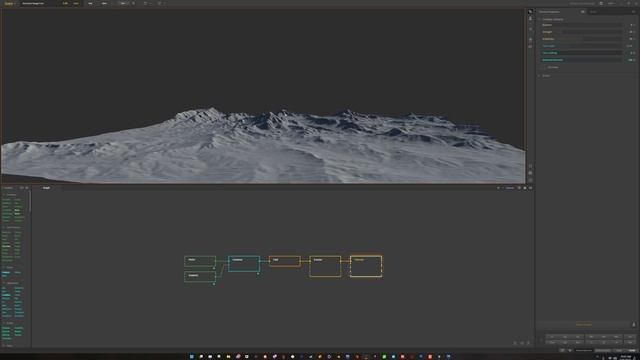
Task: Open the second icon in the properties side strip
Action: [530, 19]
